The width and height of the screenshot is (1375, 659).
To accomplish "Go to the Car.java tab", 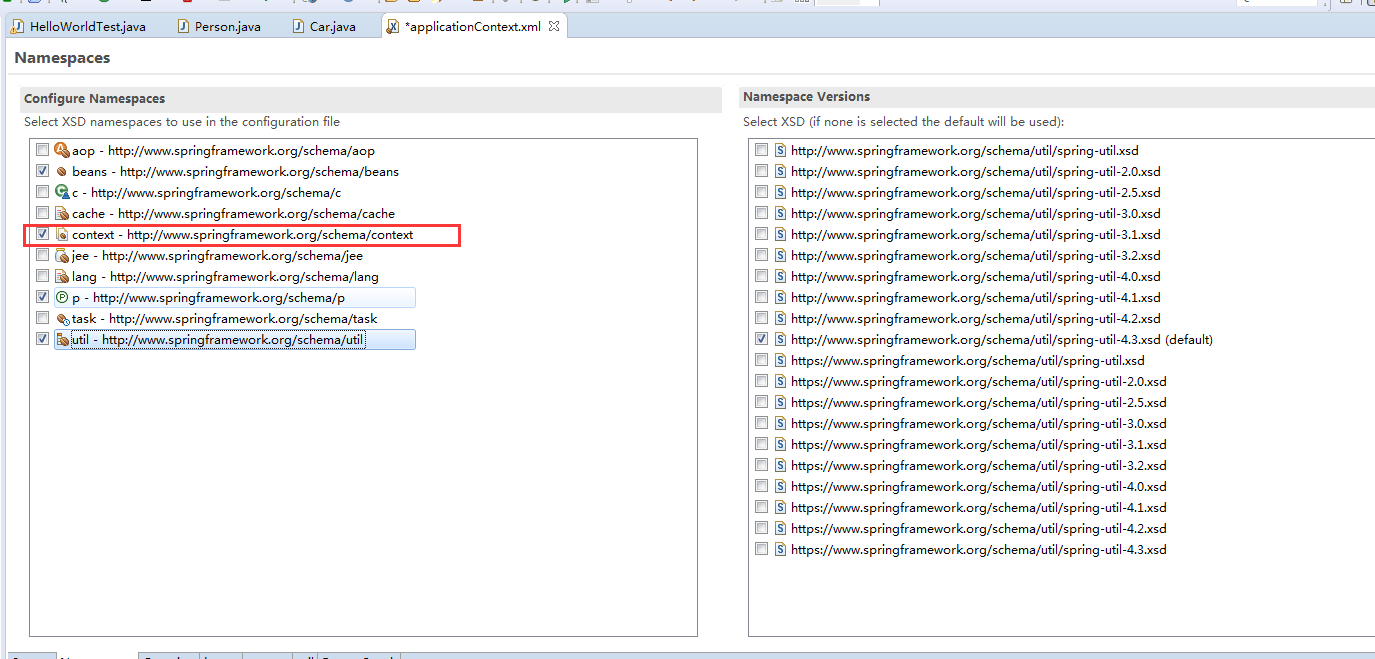I will pos(324,27).
